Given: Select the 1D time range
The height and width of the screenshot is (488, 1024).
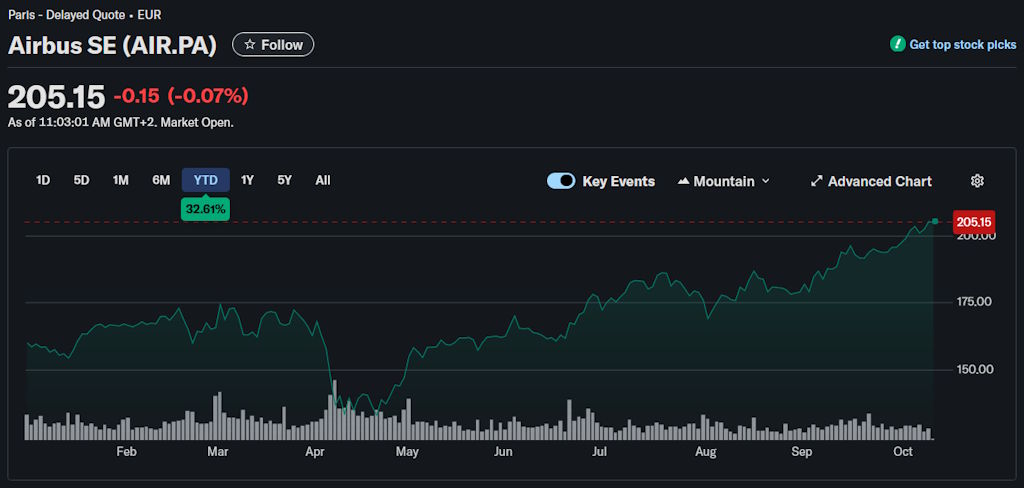Looking at the screenshot, I should click(43, 180).
